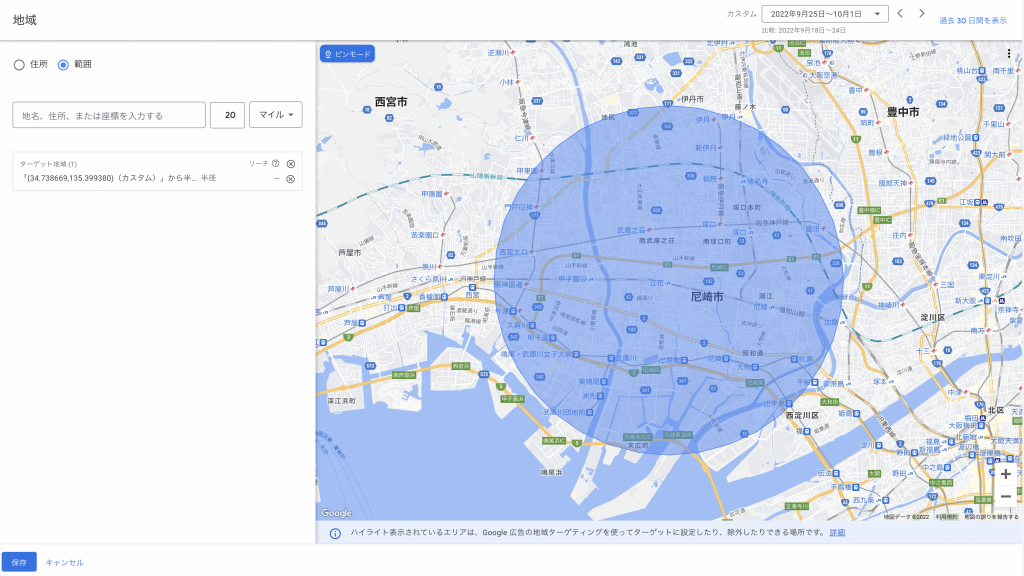This screenshot has height=576, width=1024.
Task: Click the 利用規約 link on map
Action: (x=946, y=517)
